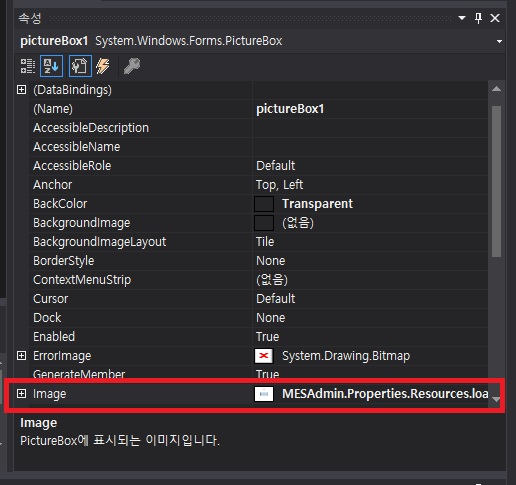Select the Dock property row
The image size is (516, 485).
pyautogui.click(x=252, y=318)
